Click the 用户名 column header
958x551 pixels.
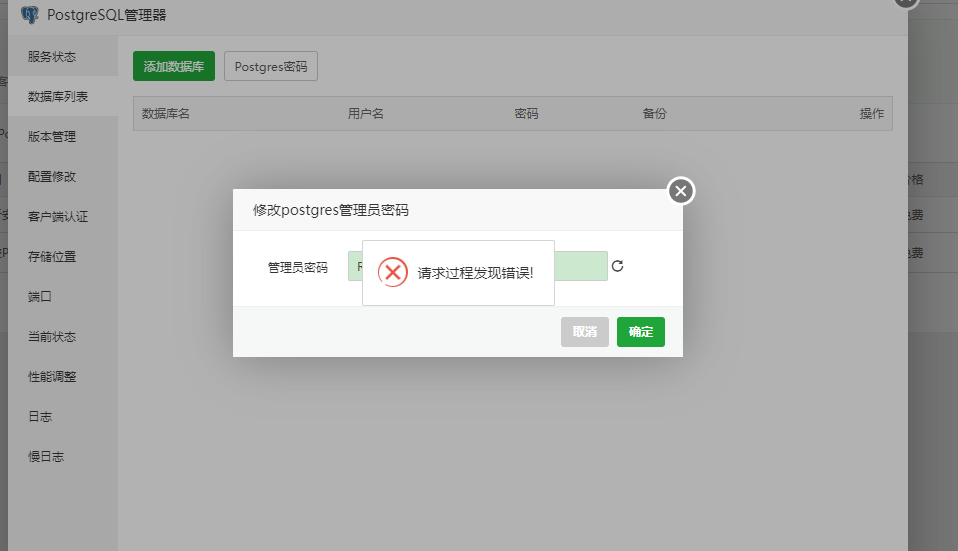[x=365, y=114]
